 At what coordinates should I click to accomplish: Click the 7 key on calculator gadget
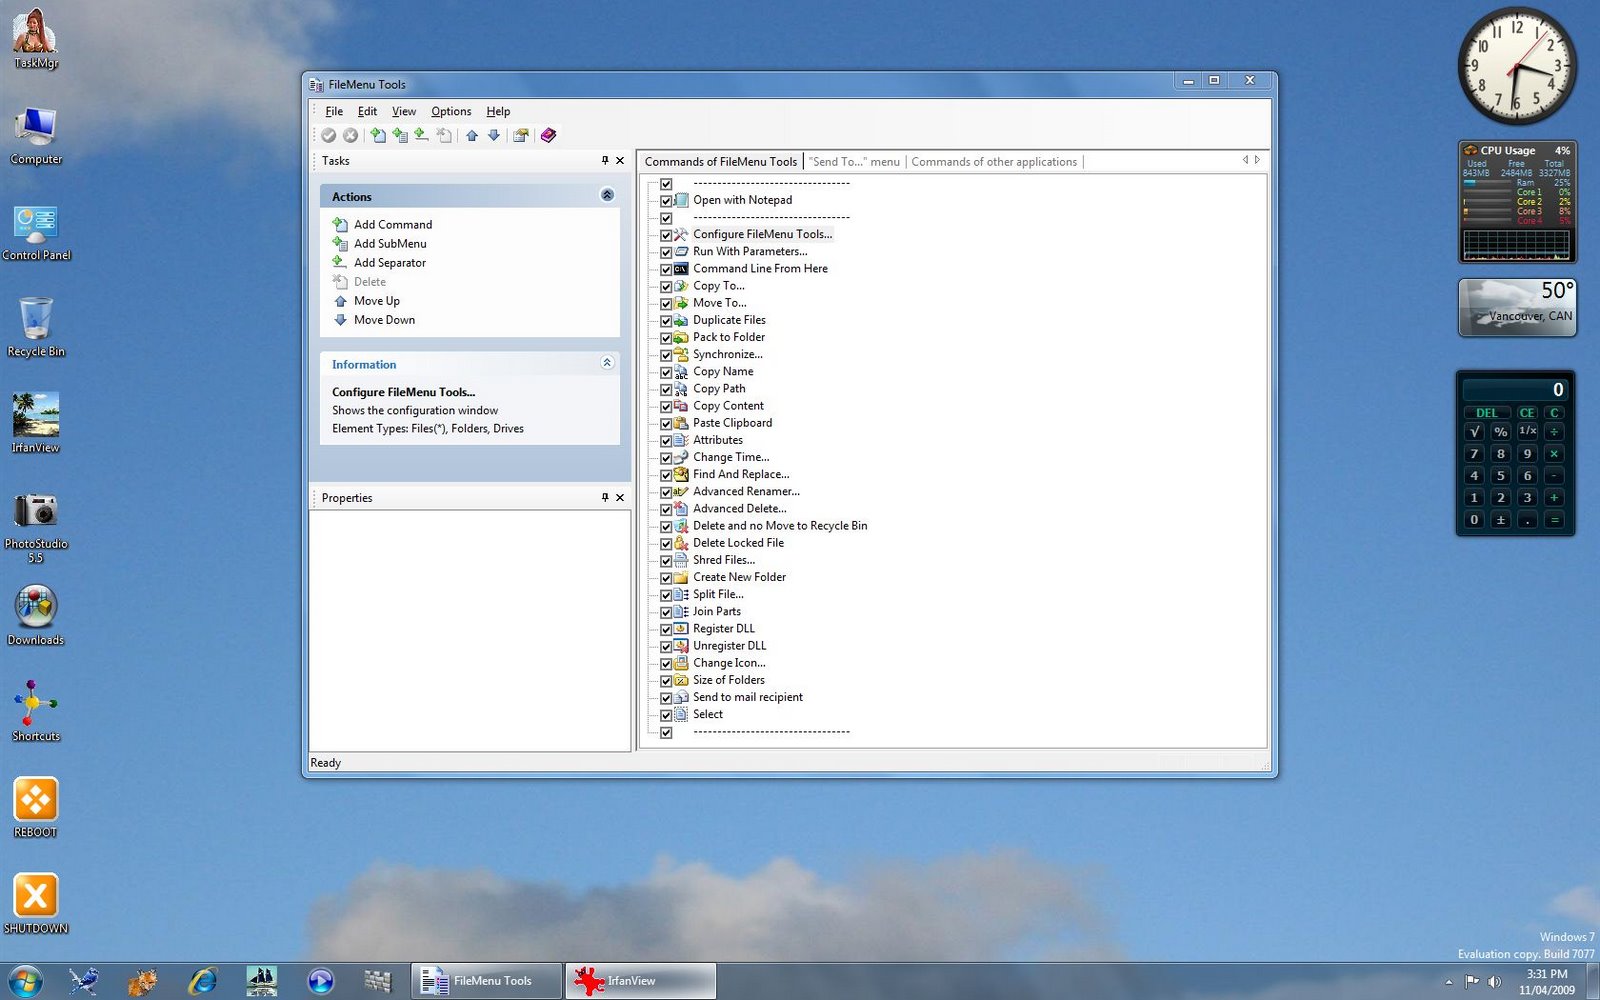1474,454
